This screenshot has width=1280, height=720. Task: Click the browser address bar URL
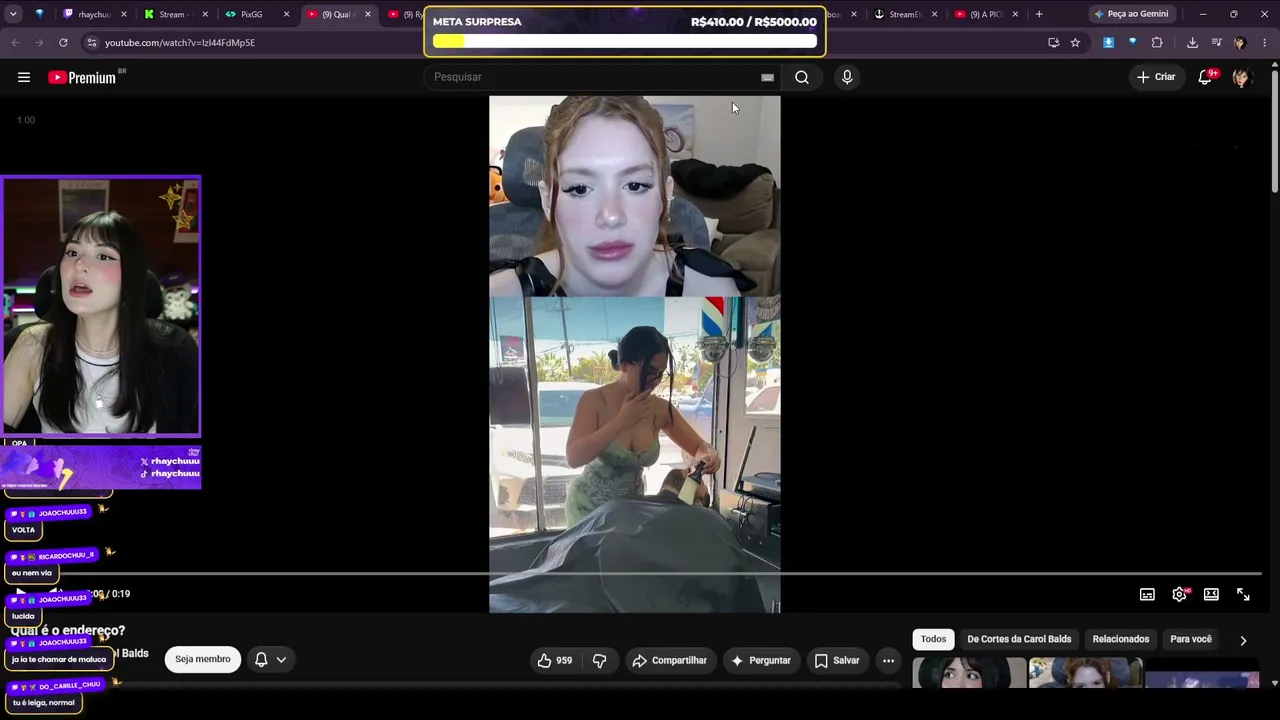coord(180,43)
